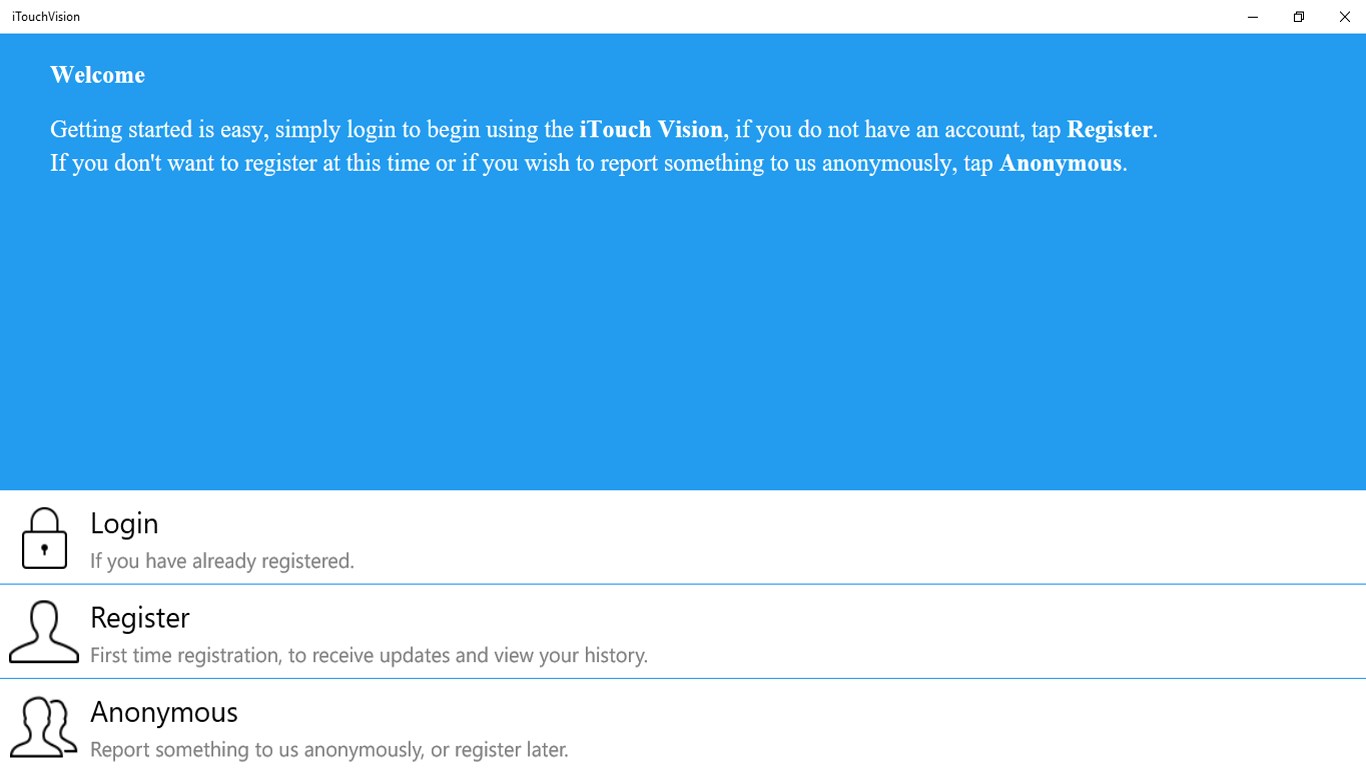Click the "First time registration" description text
This screenshot has width=1366, height=768.
(x=368, y=655)
